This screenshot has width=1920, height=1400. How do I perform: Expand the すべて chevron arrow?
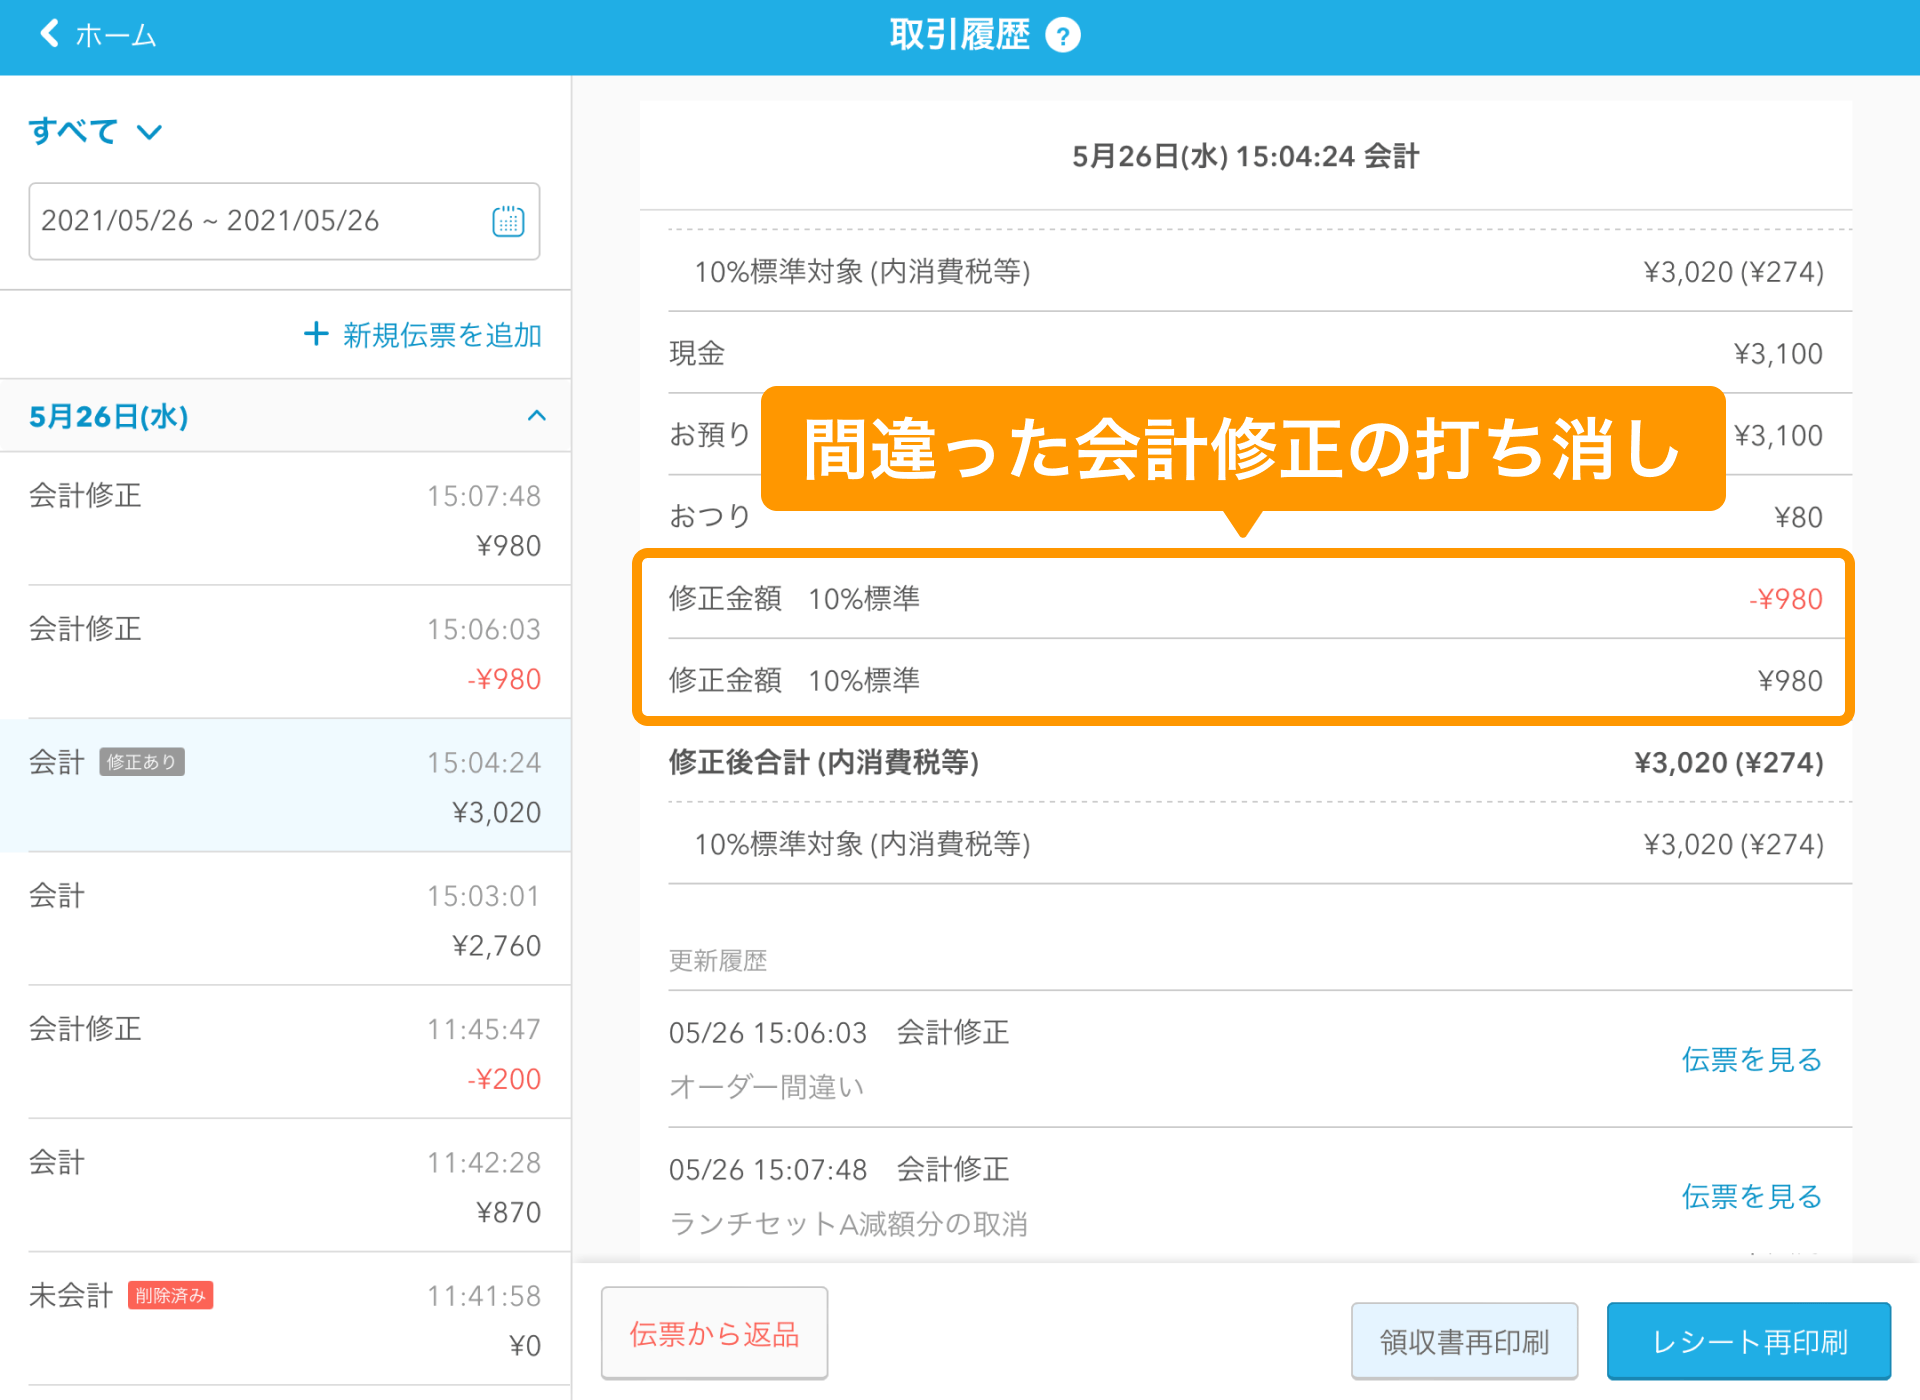point(149,132)
